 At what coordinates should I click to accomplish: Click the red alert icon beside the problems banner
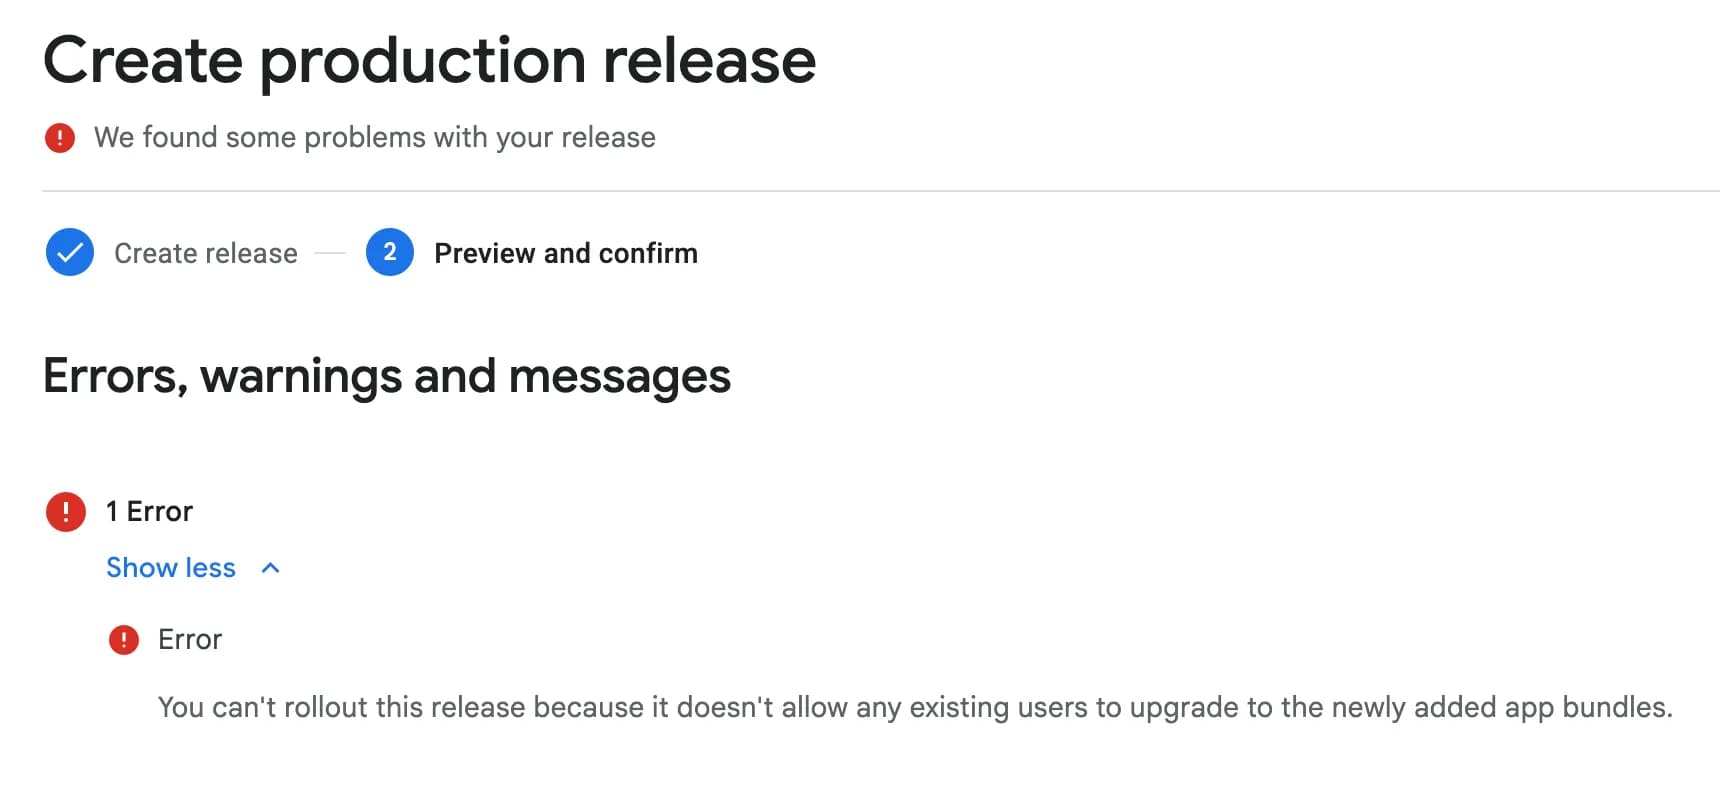point(61,138)
